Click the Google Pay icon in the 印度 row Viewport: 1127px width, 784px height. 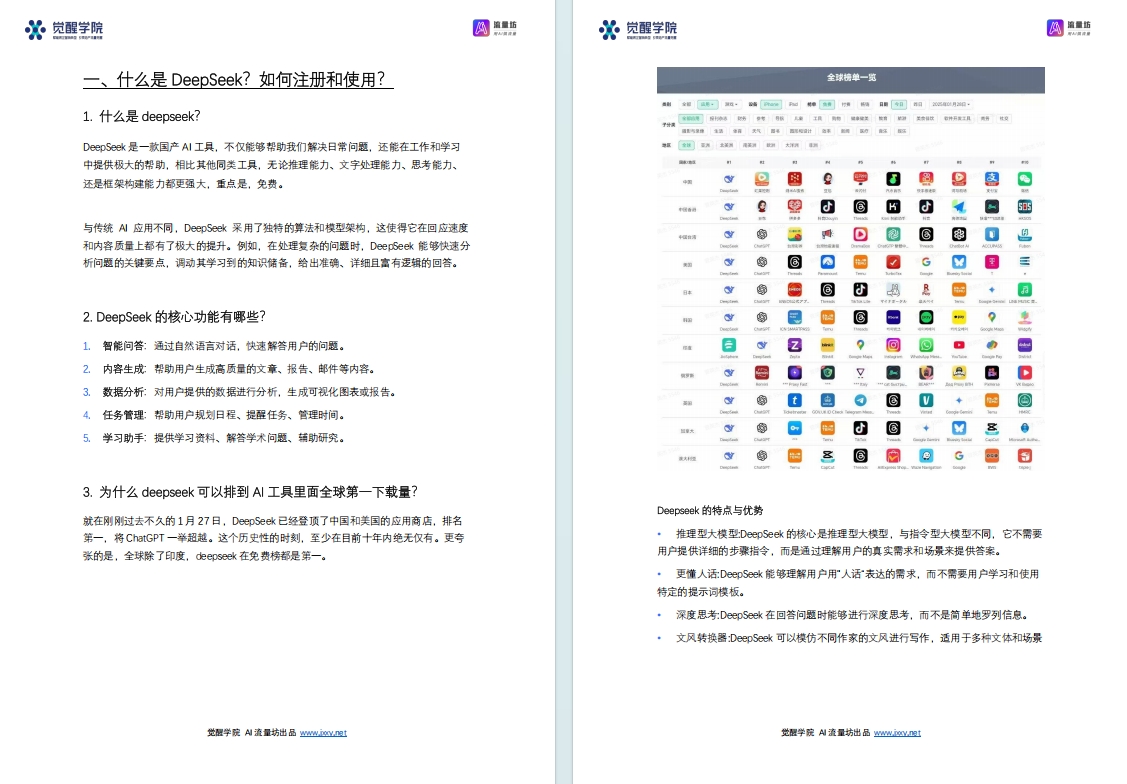point(991,345)
